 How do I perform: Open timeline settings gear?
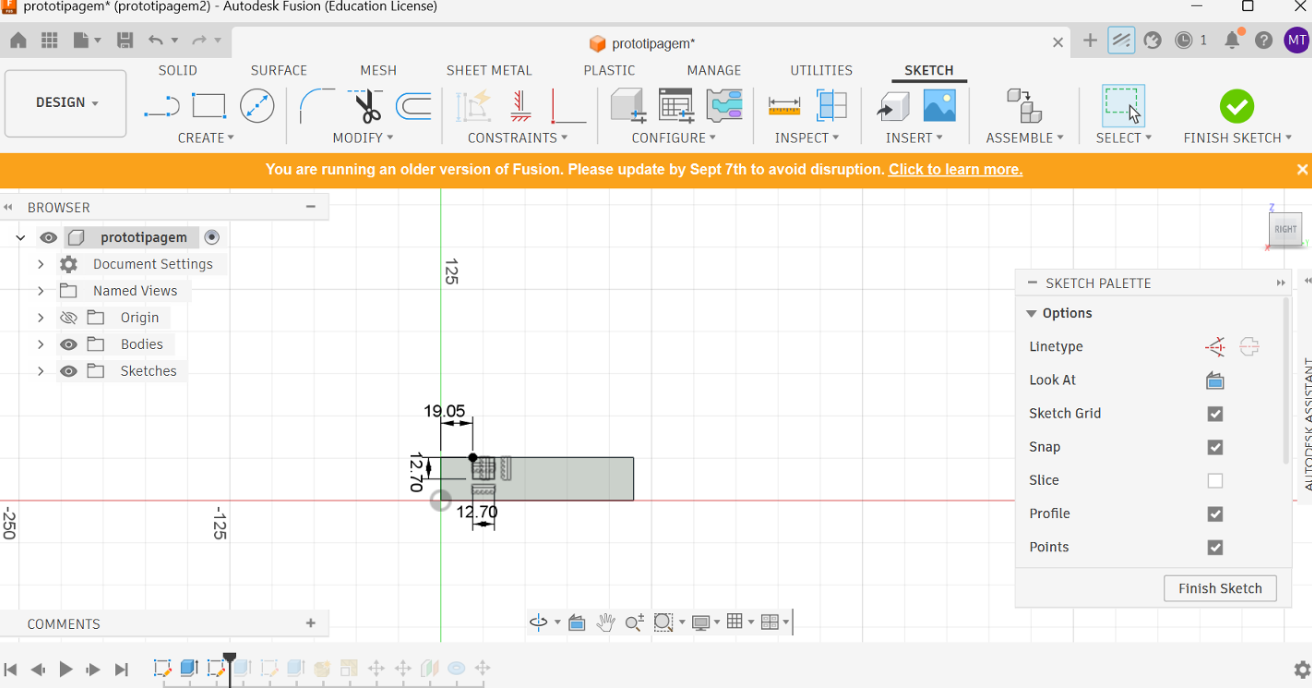click(1302, 669)
